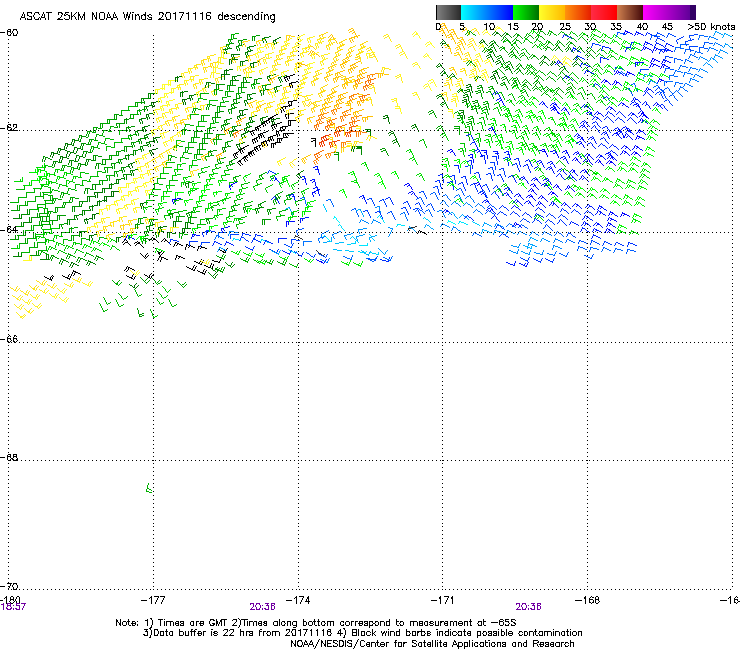Select the brown 35-40 knots color segment
This screenshot has width=740, height=650.
coord(630,12)
